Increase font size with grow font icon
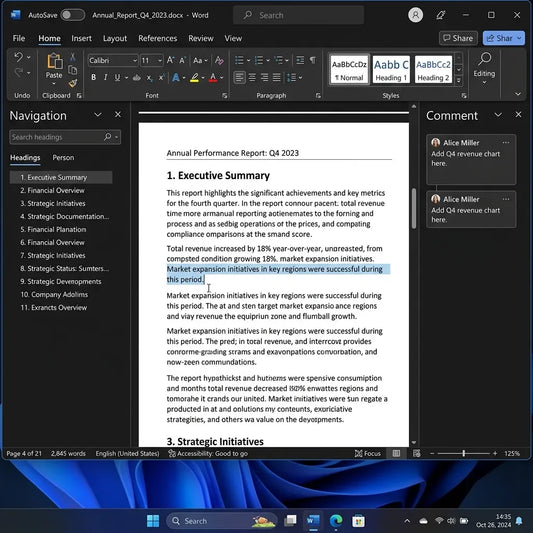Viewport: 533px width, 533px height. pos(170,61)
